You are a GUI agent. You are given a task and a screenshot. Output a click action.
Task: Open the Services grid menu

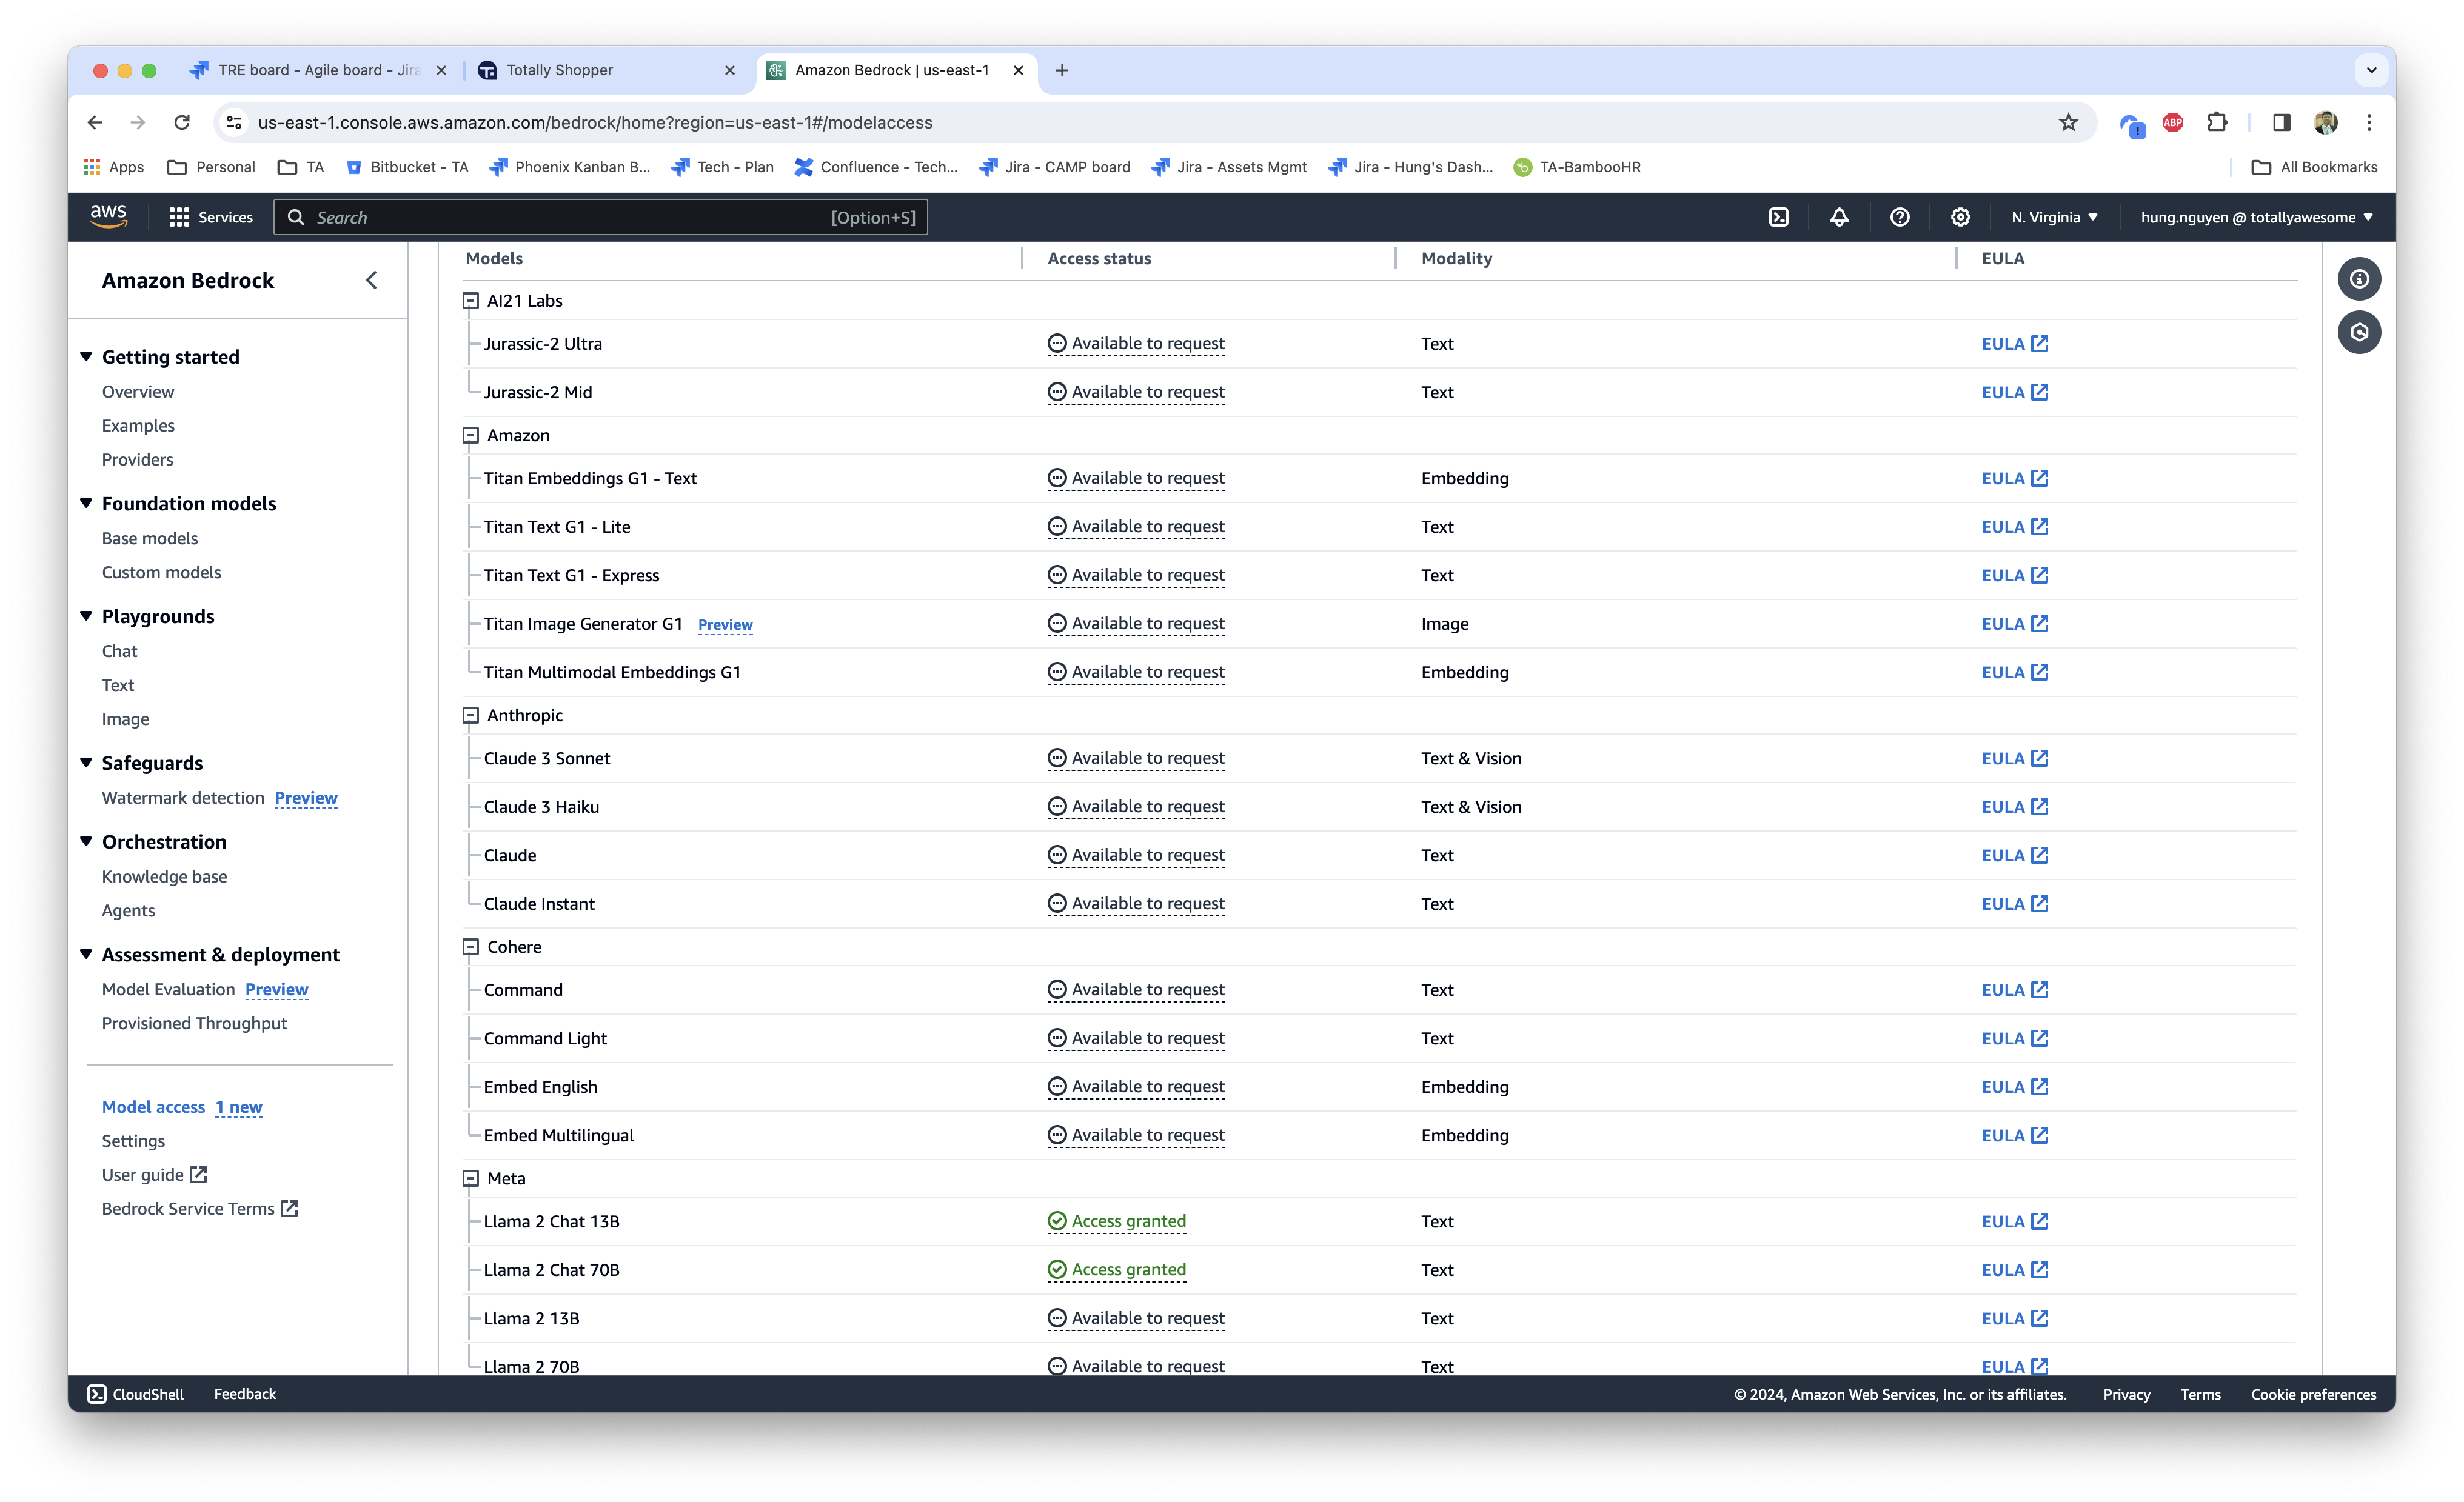pyautogui.click(x=211, y=217)
